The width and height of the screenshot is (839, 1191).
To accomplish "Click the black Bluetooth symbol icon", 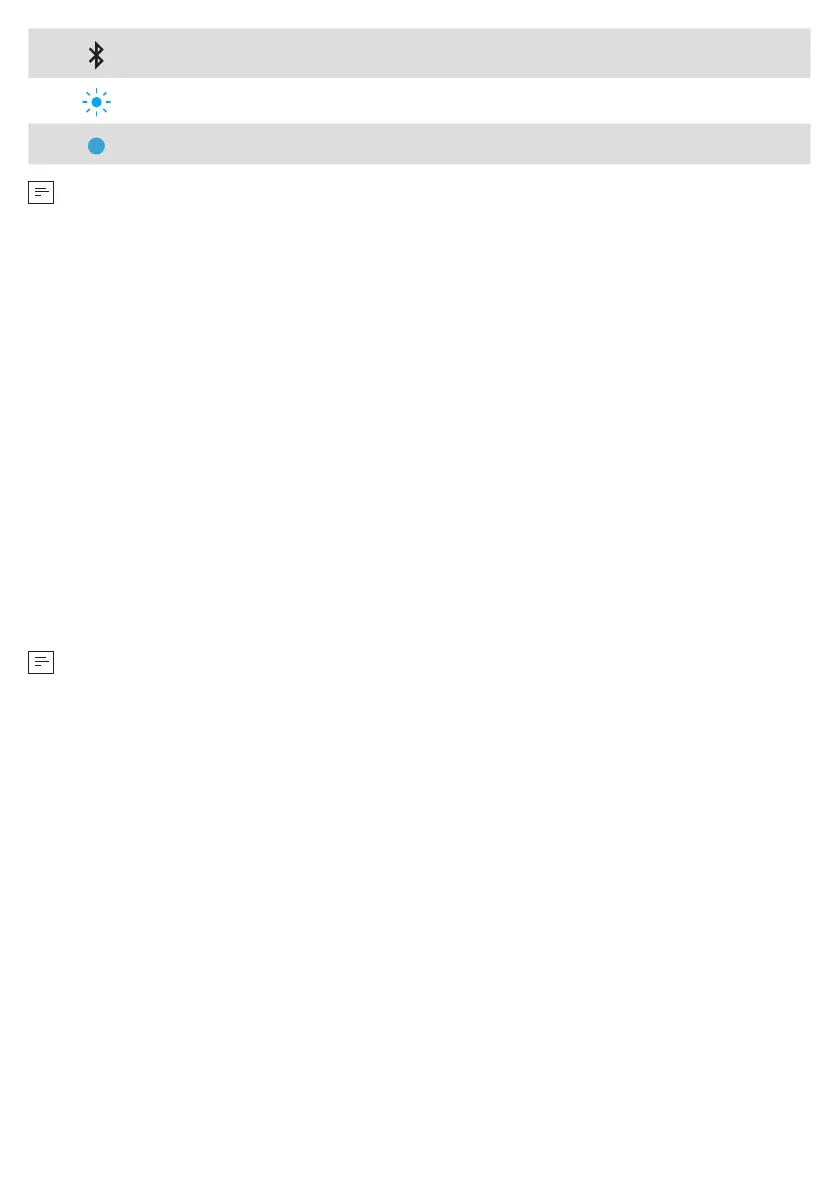I will point(96,55).
